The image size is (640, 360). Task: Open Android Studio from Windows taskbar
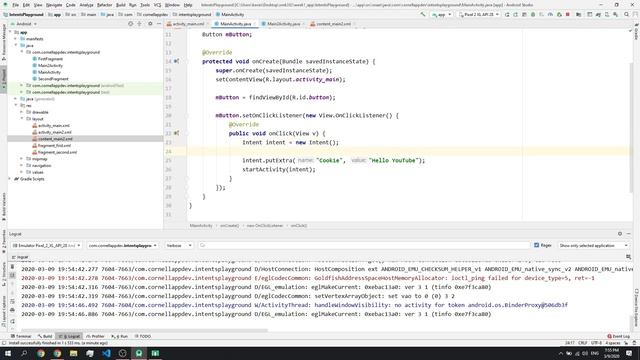(x=139, y=353)
